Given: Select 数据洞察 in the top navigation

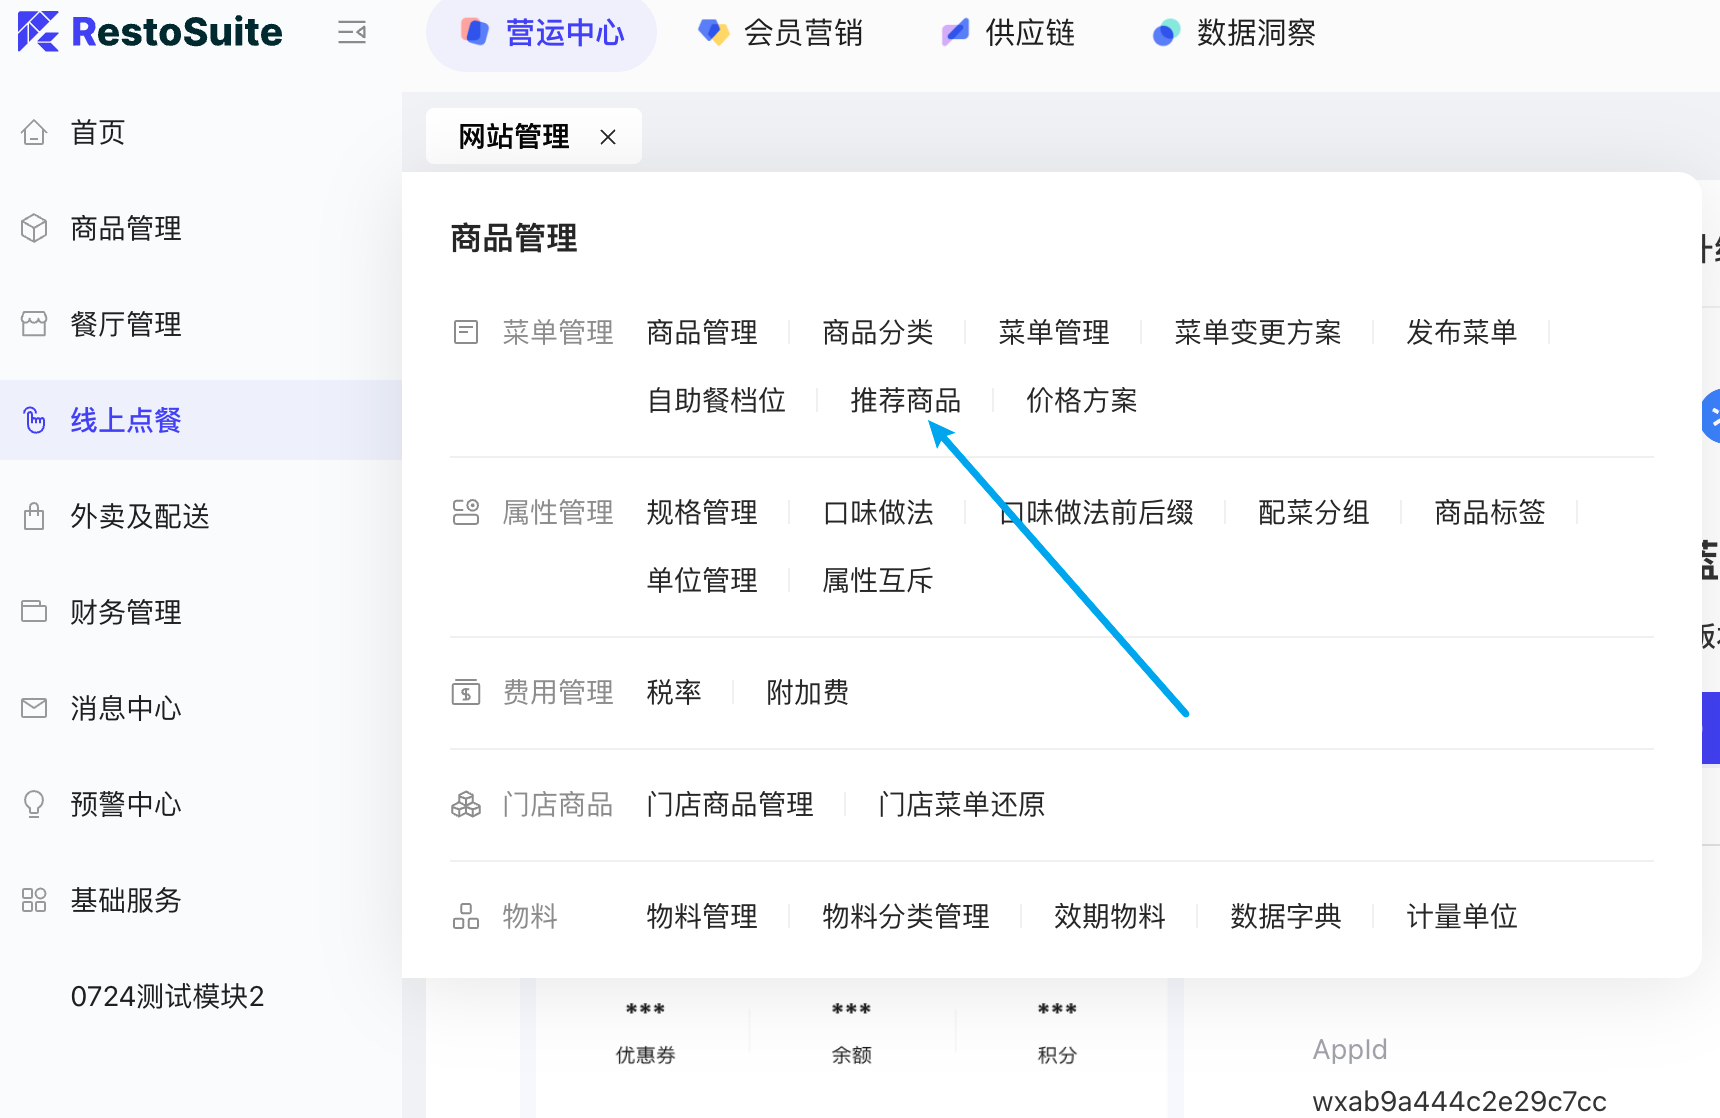Looking at the screenshot, I should (1234, 33).
